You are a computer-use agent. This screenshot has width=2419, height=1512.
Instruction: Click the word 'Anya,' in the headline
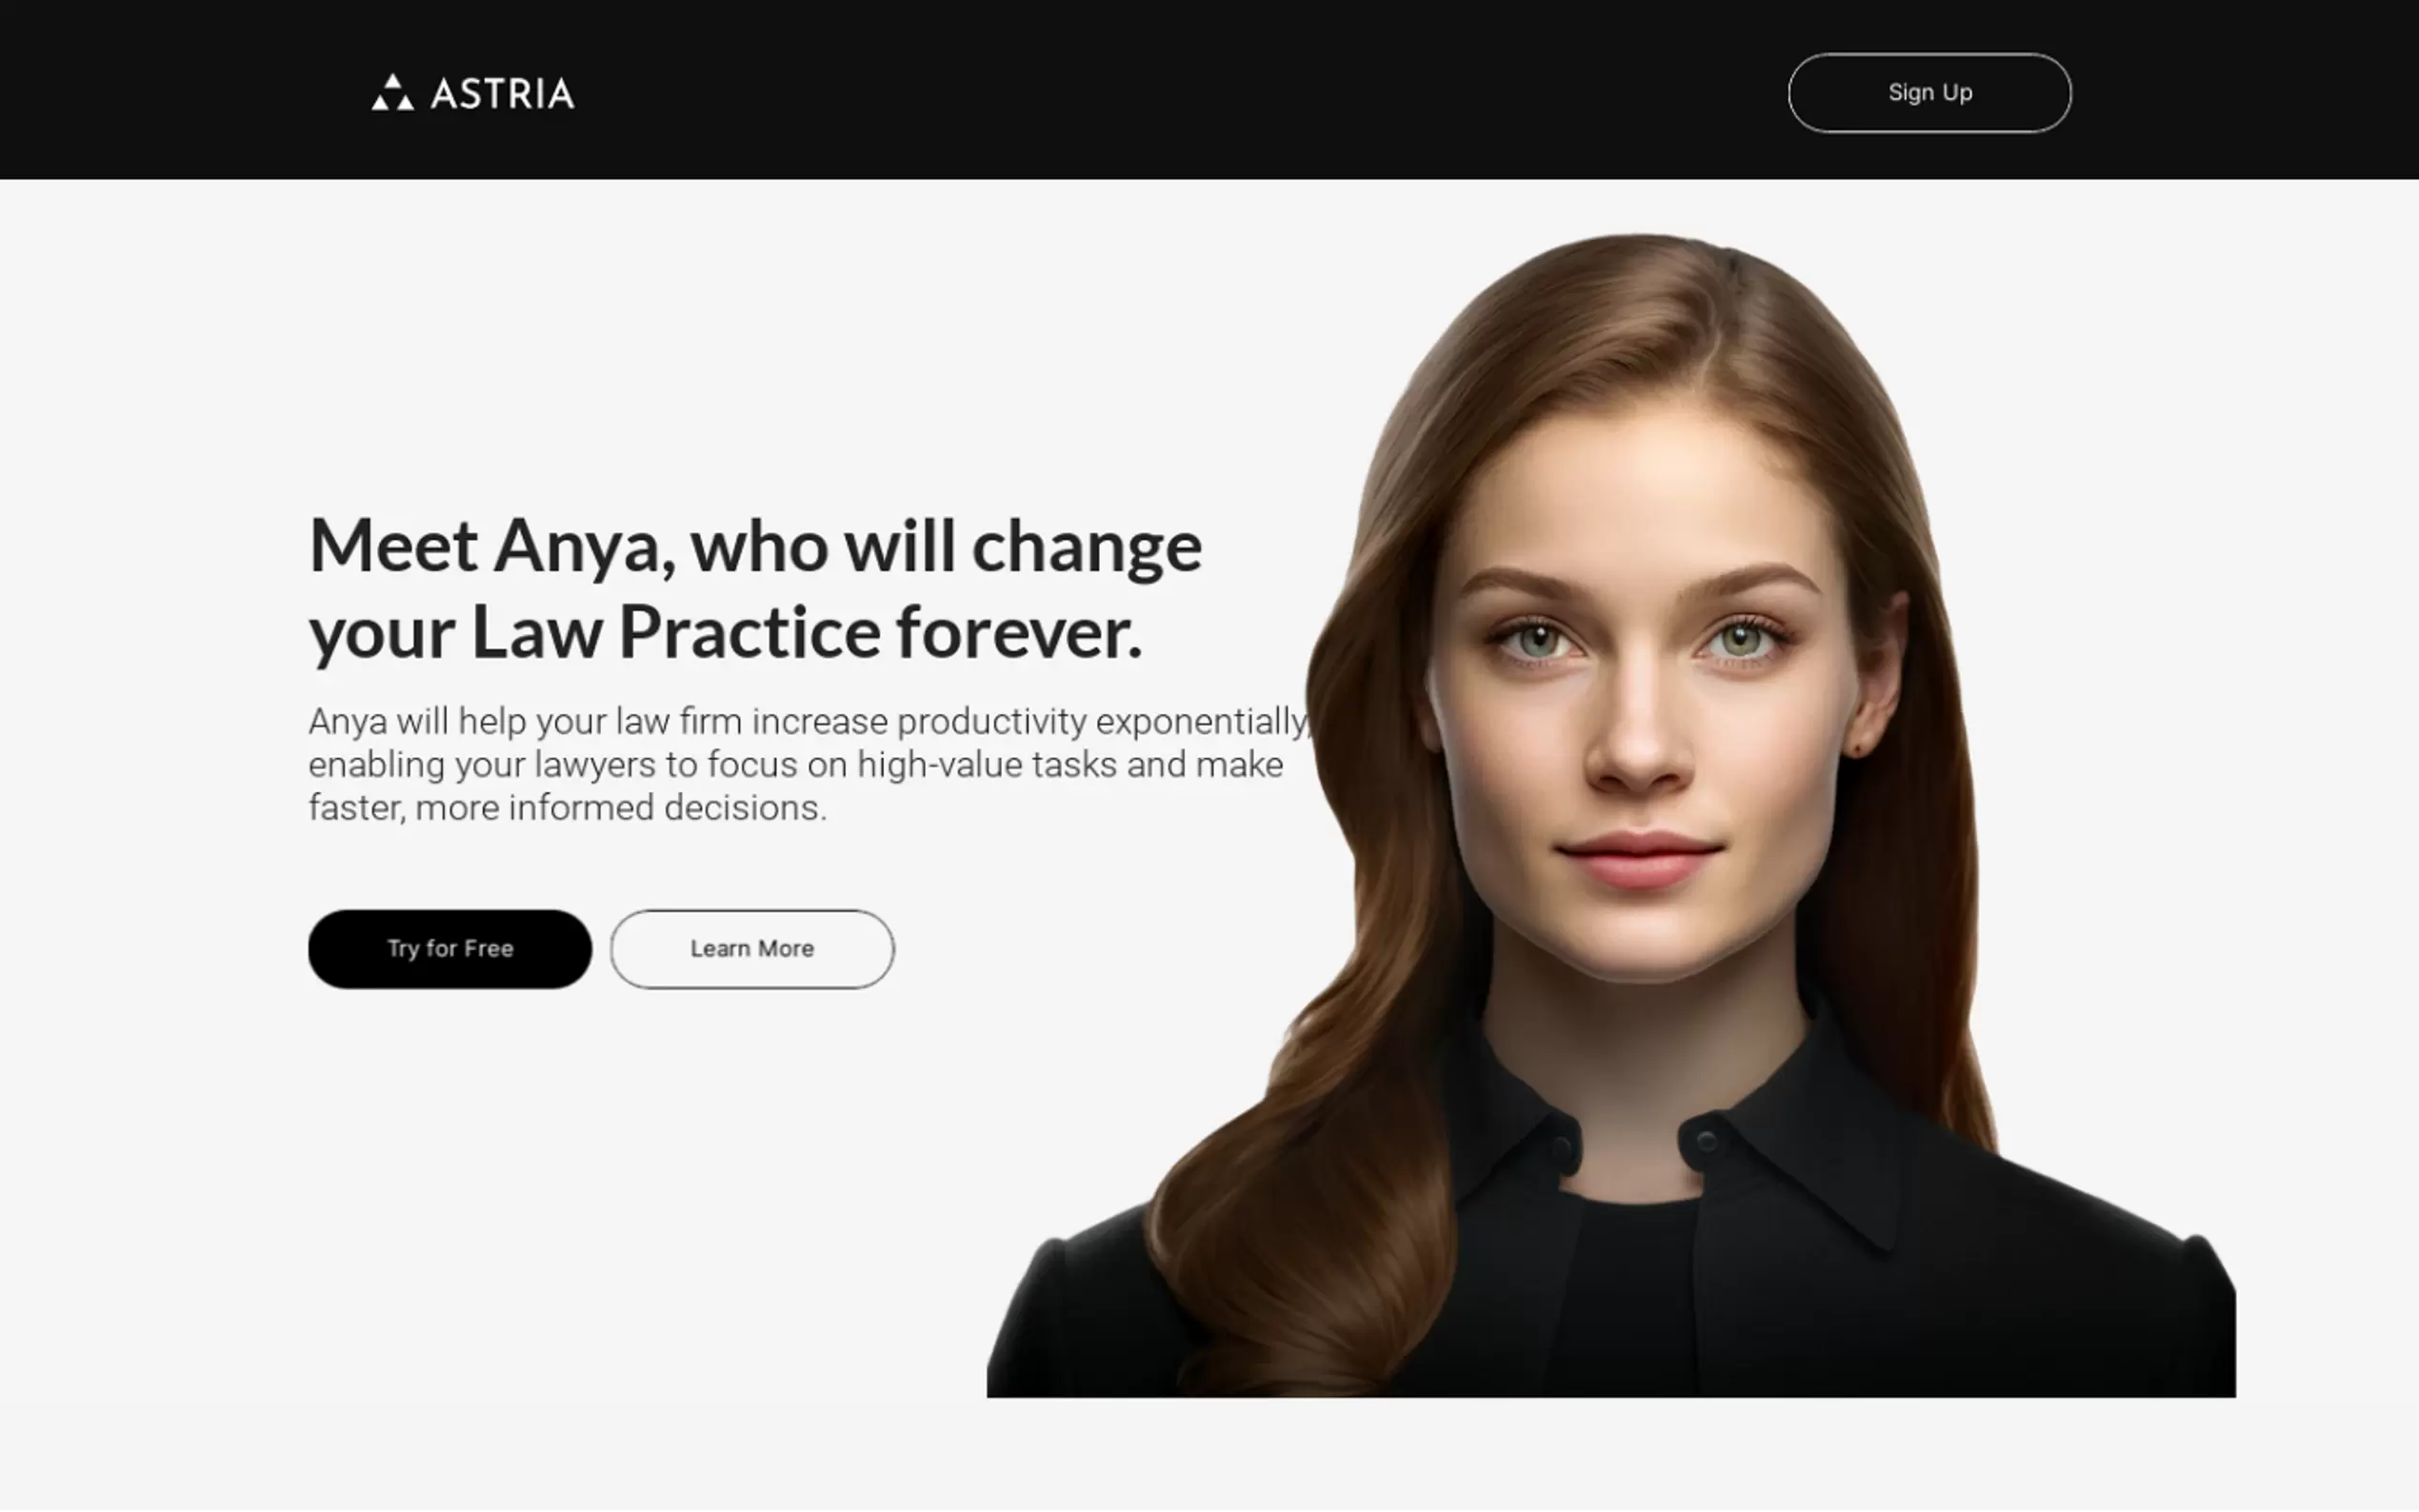584,547
